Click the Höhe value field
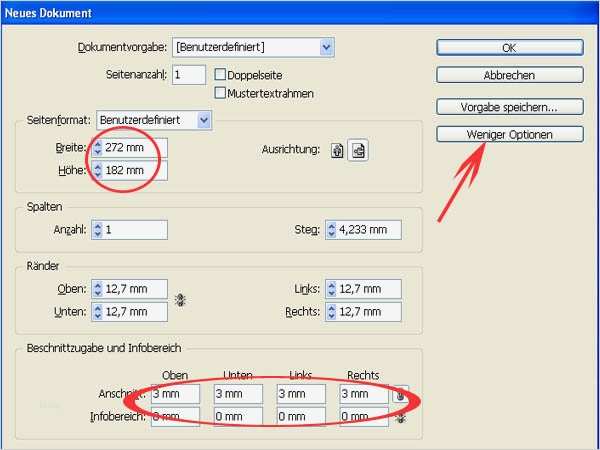This screenshot has width=600, height=450. 135,170
